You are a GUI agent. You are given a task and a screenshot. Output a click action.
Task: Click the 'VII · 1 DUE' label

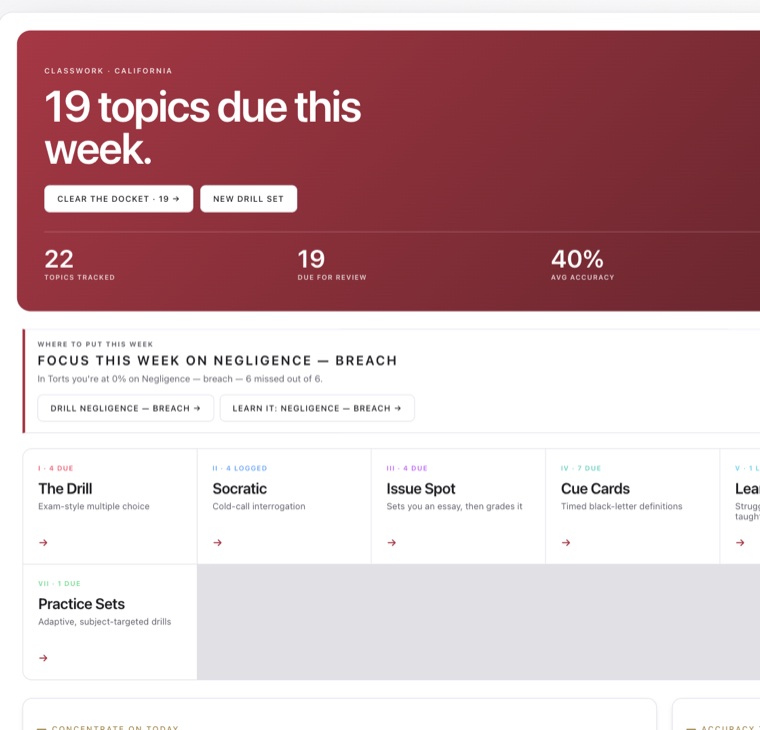(x=60, y=584)
